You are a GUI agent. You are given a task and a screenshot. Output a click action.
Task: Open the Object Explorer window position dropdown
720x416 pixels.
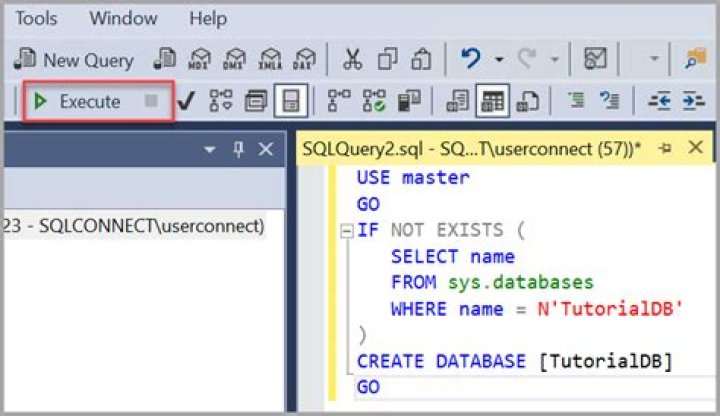[x=210, y=149]
